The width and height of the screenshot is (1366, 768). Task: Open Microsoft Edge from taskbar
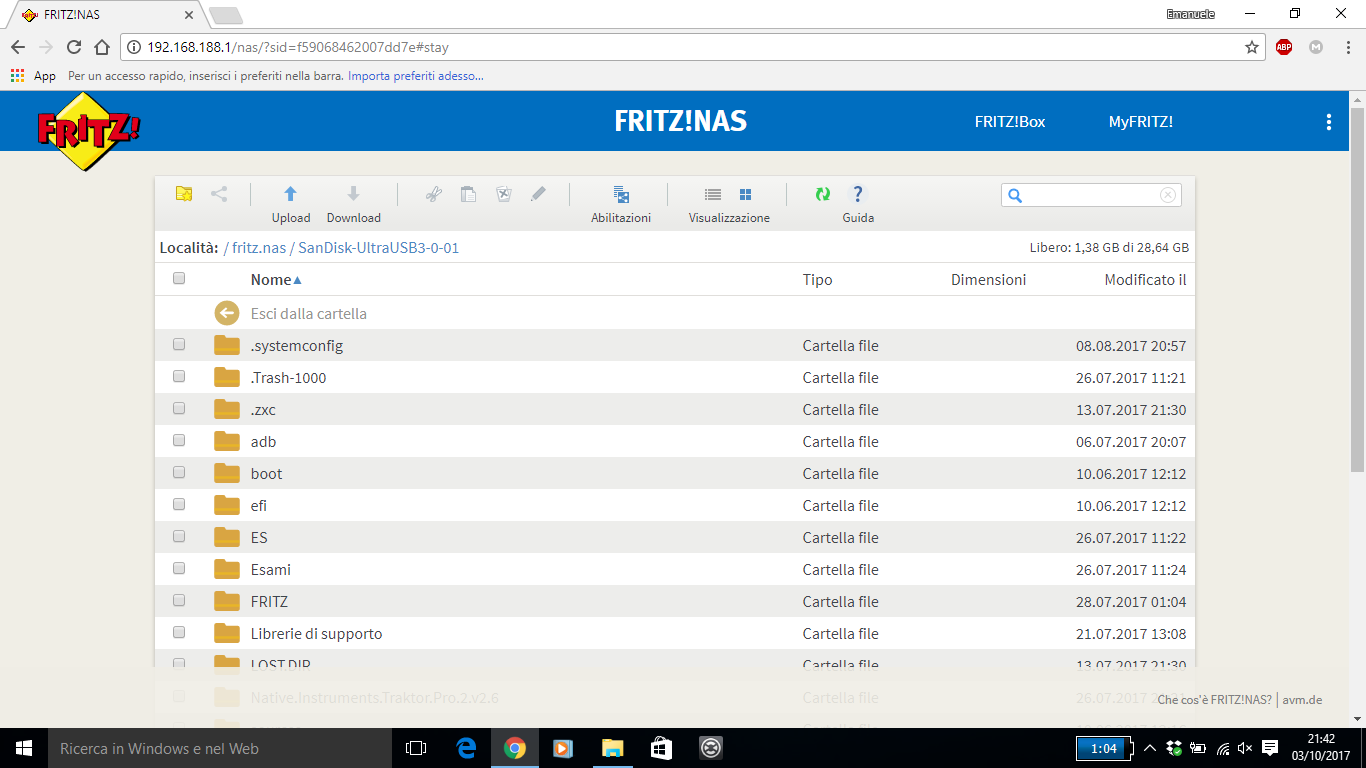tap(466, 748)
